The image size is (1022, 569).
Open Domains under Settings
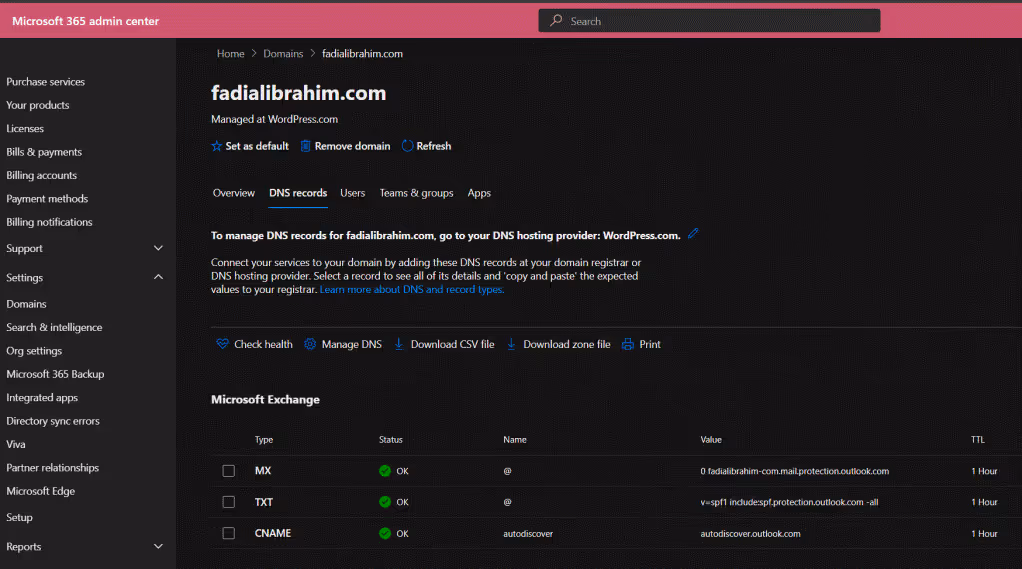[x=26, y=304]
